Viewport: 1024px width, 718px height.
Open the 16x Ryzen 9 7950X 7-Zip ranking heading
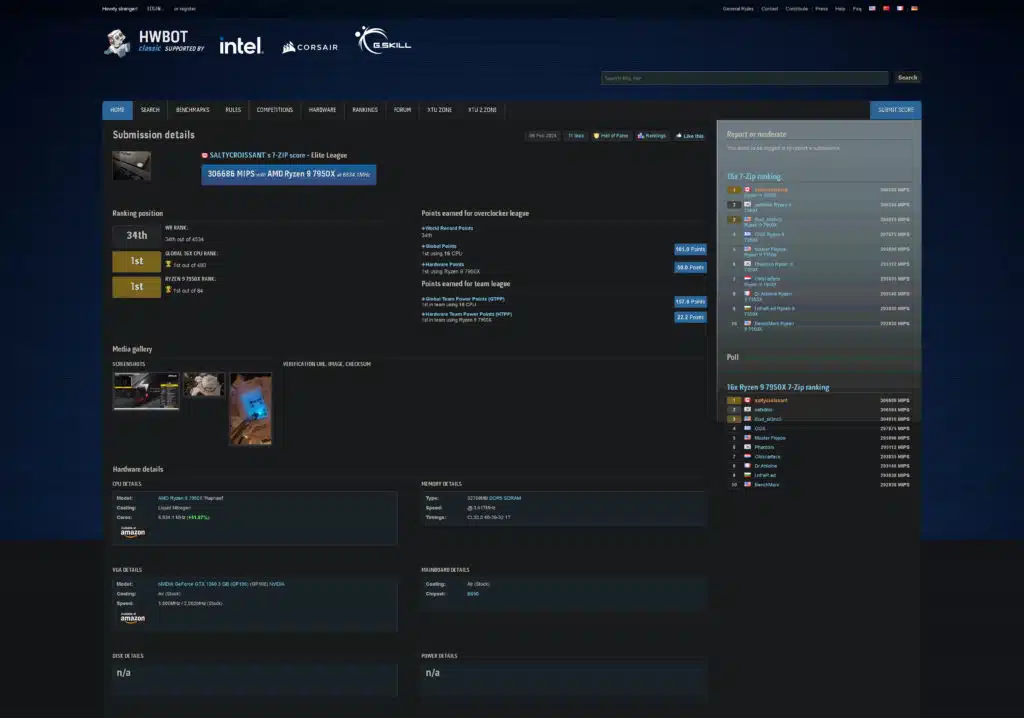(778, 387)
